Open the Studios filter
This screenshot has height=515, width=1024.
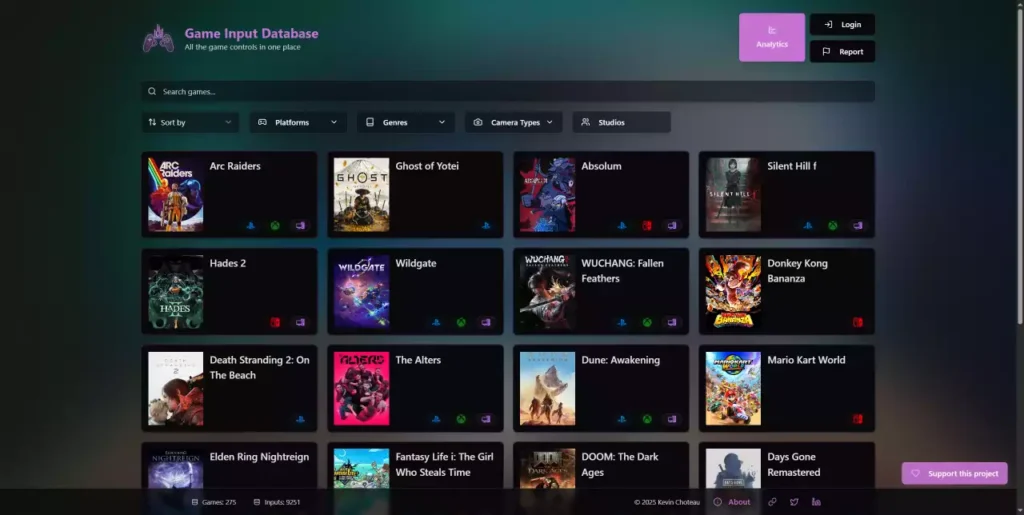[x=621, y=122]
